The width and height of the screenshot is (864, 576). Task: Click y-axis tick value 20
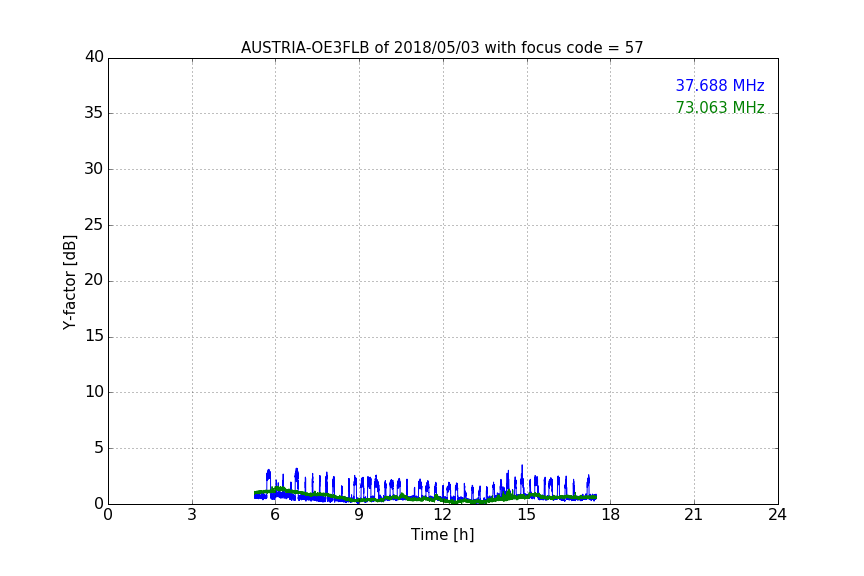pyautogui.click(x=94, y=280)
